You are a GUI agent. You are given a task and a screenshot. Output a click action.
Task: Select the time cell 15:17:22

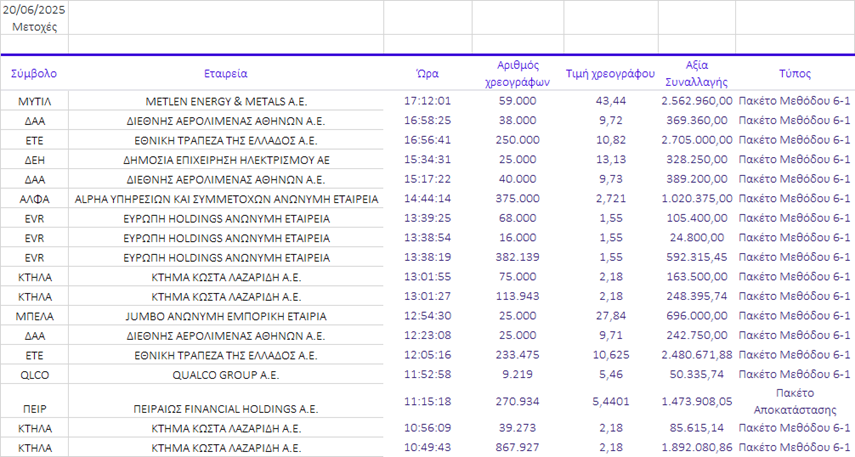pos(428,179)
